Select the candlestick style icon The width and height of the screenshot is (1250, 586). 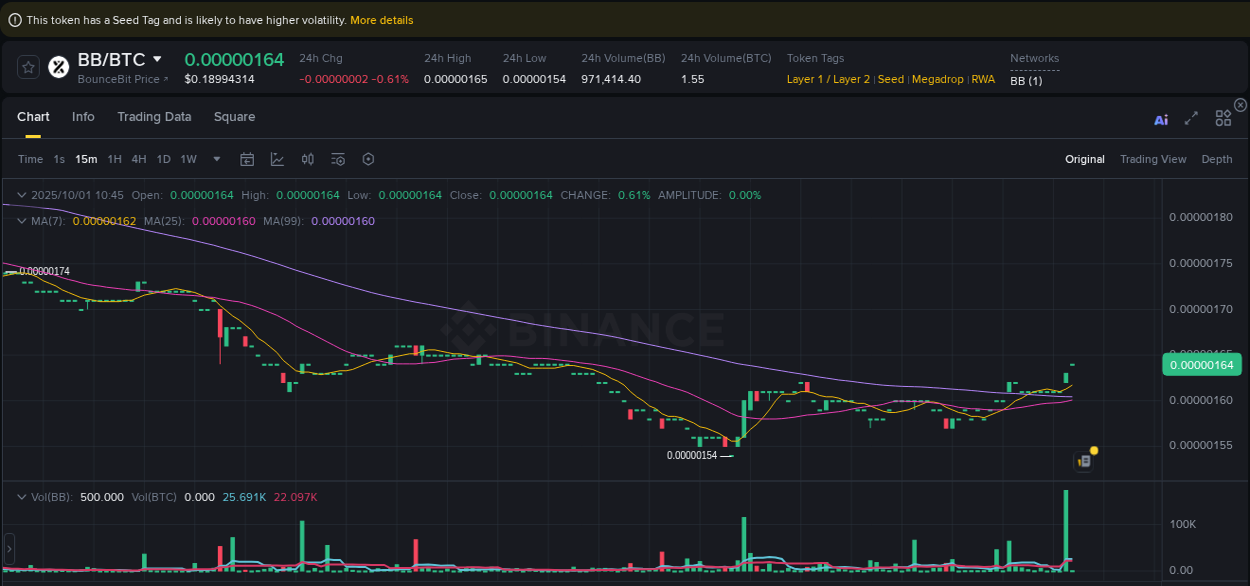point(307,158)
